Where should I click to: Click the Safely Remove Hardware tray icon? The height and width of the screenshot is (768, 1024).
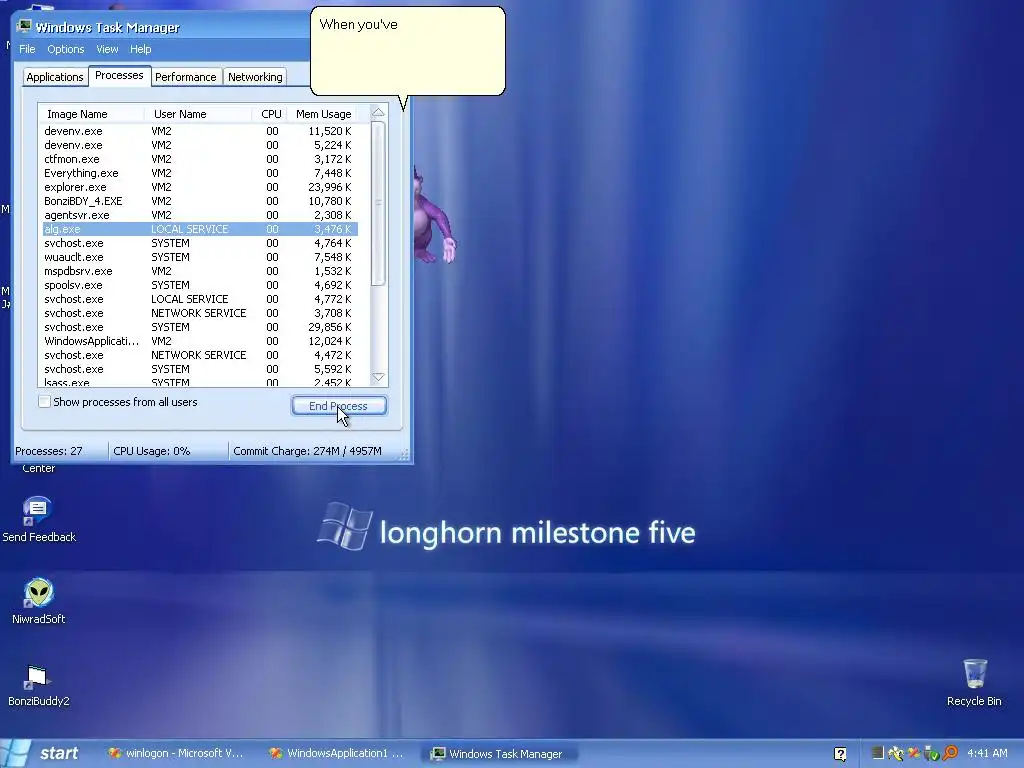[x=931, y=754]
